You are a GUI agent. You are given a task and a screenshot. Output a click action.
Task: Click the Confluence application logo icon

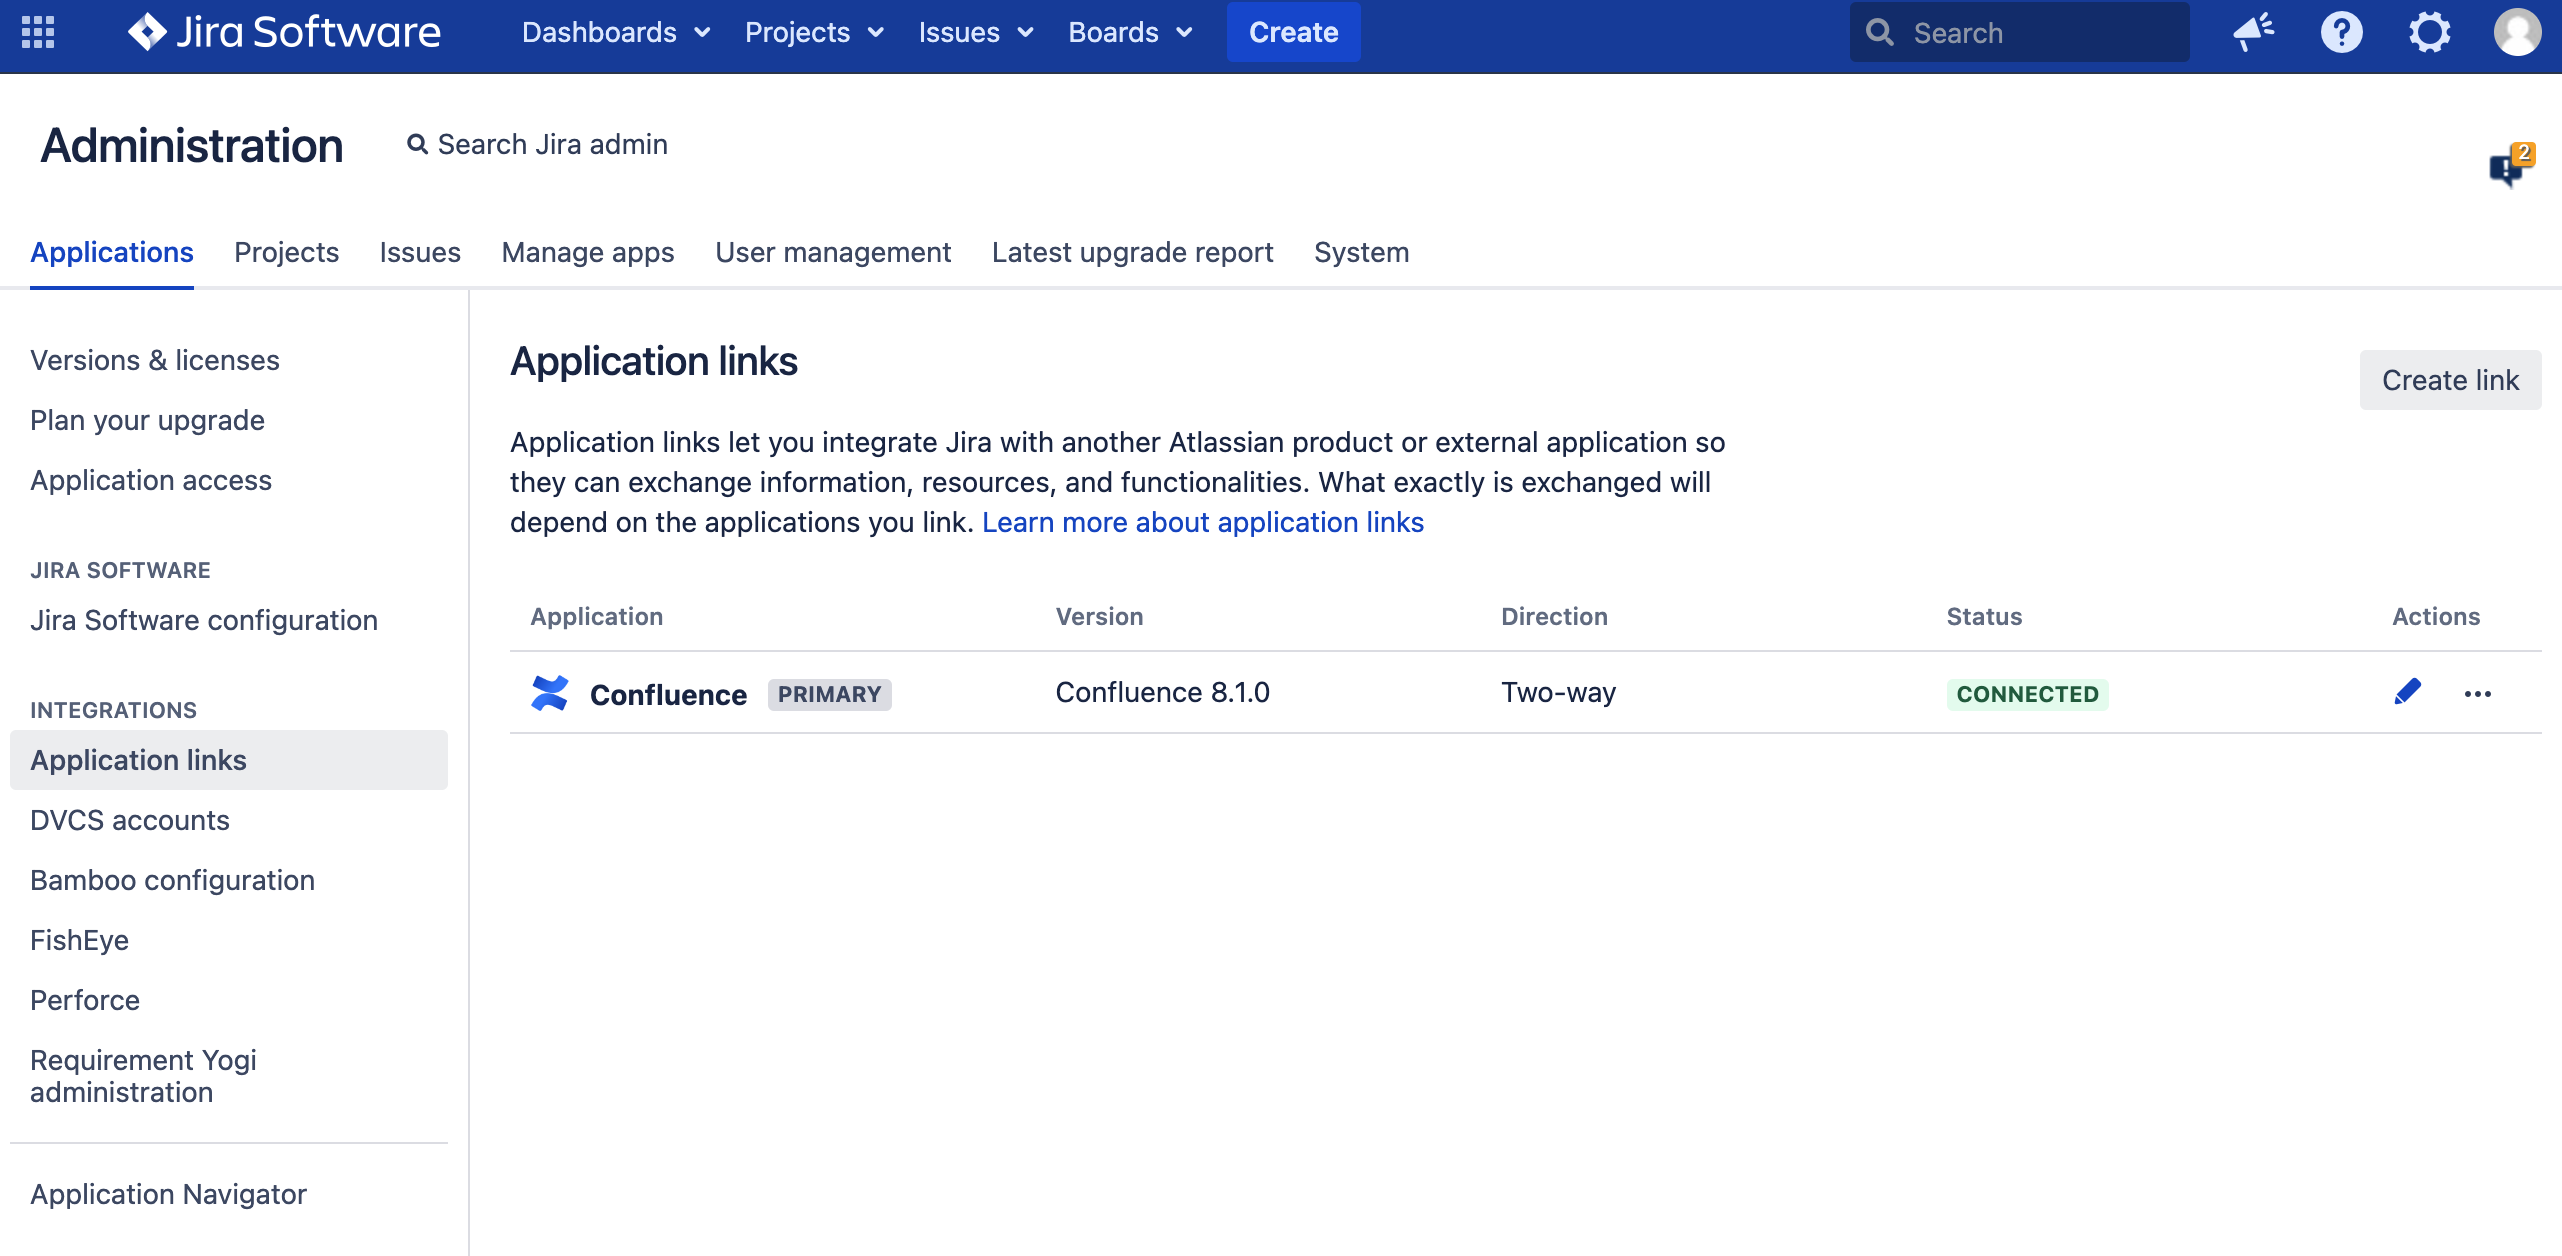point(550,693)
